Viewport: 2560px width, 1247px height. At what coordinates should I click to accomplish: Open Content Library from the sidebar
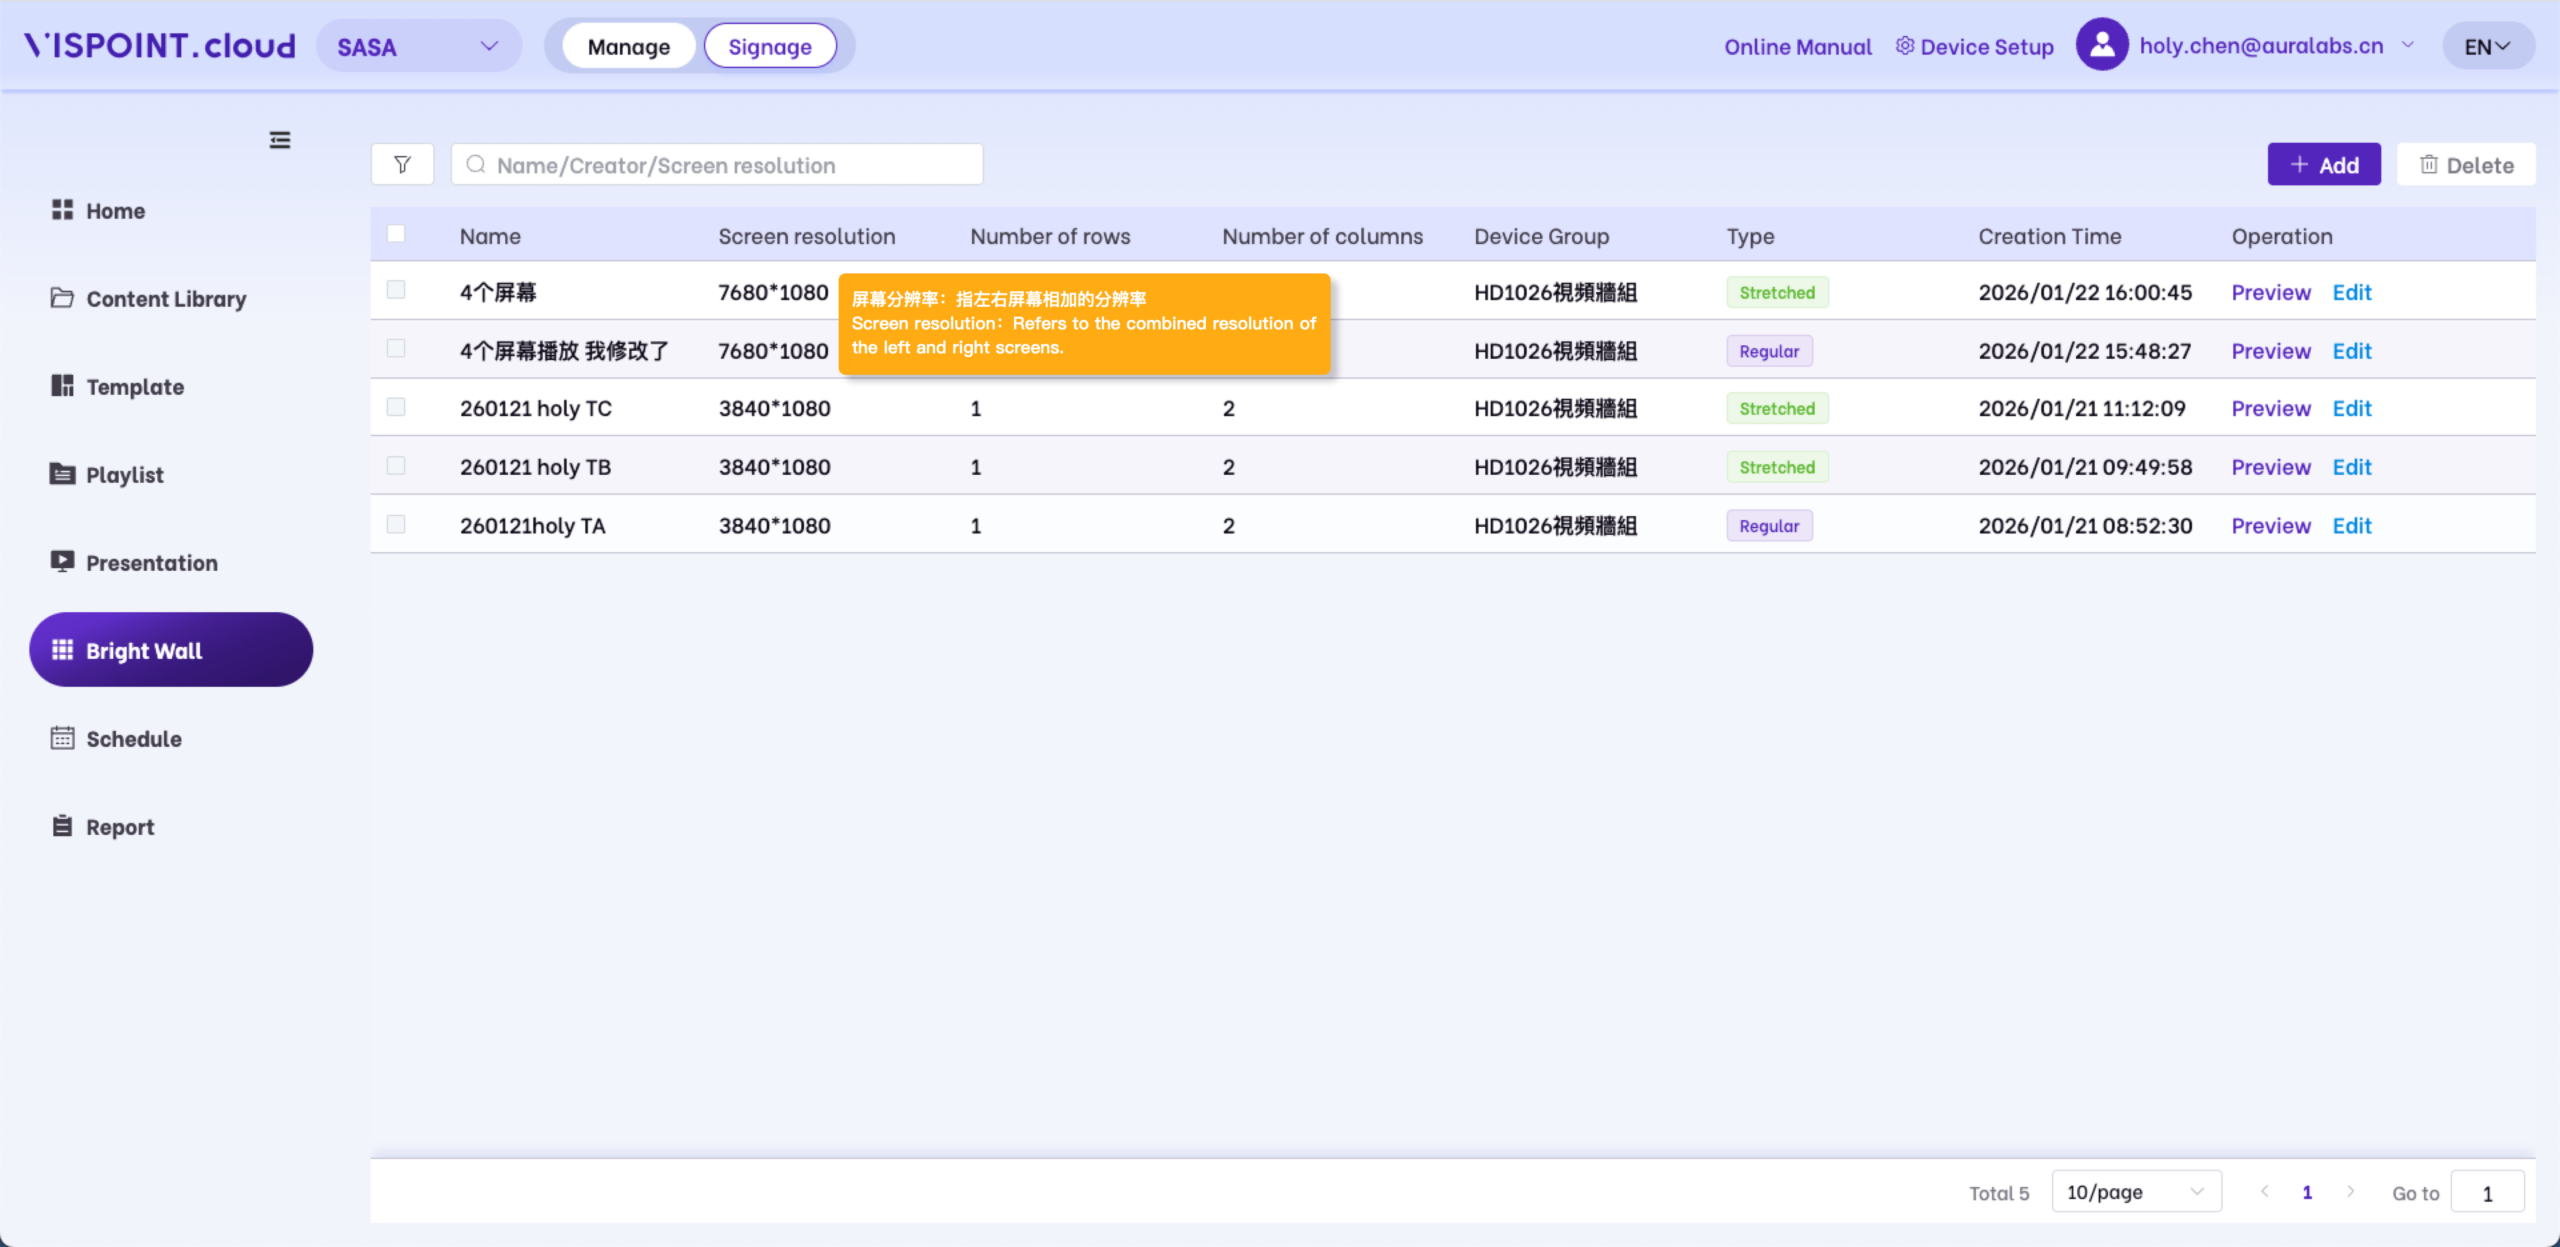click(x=165, y=299)
